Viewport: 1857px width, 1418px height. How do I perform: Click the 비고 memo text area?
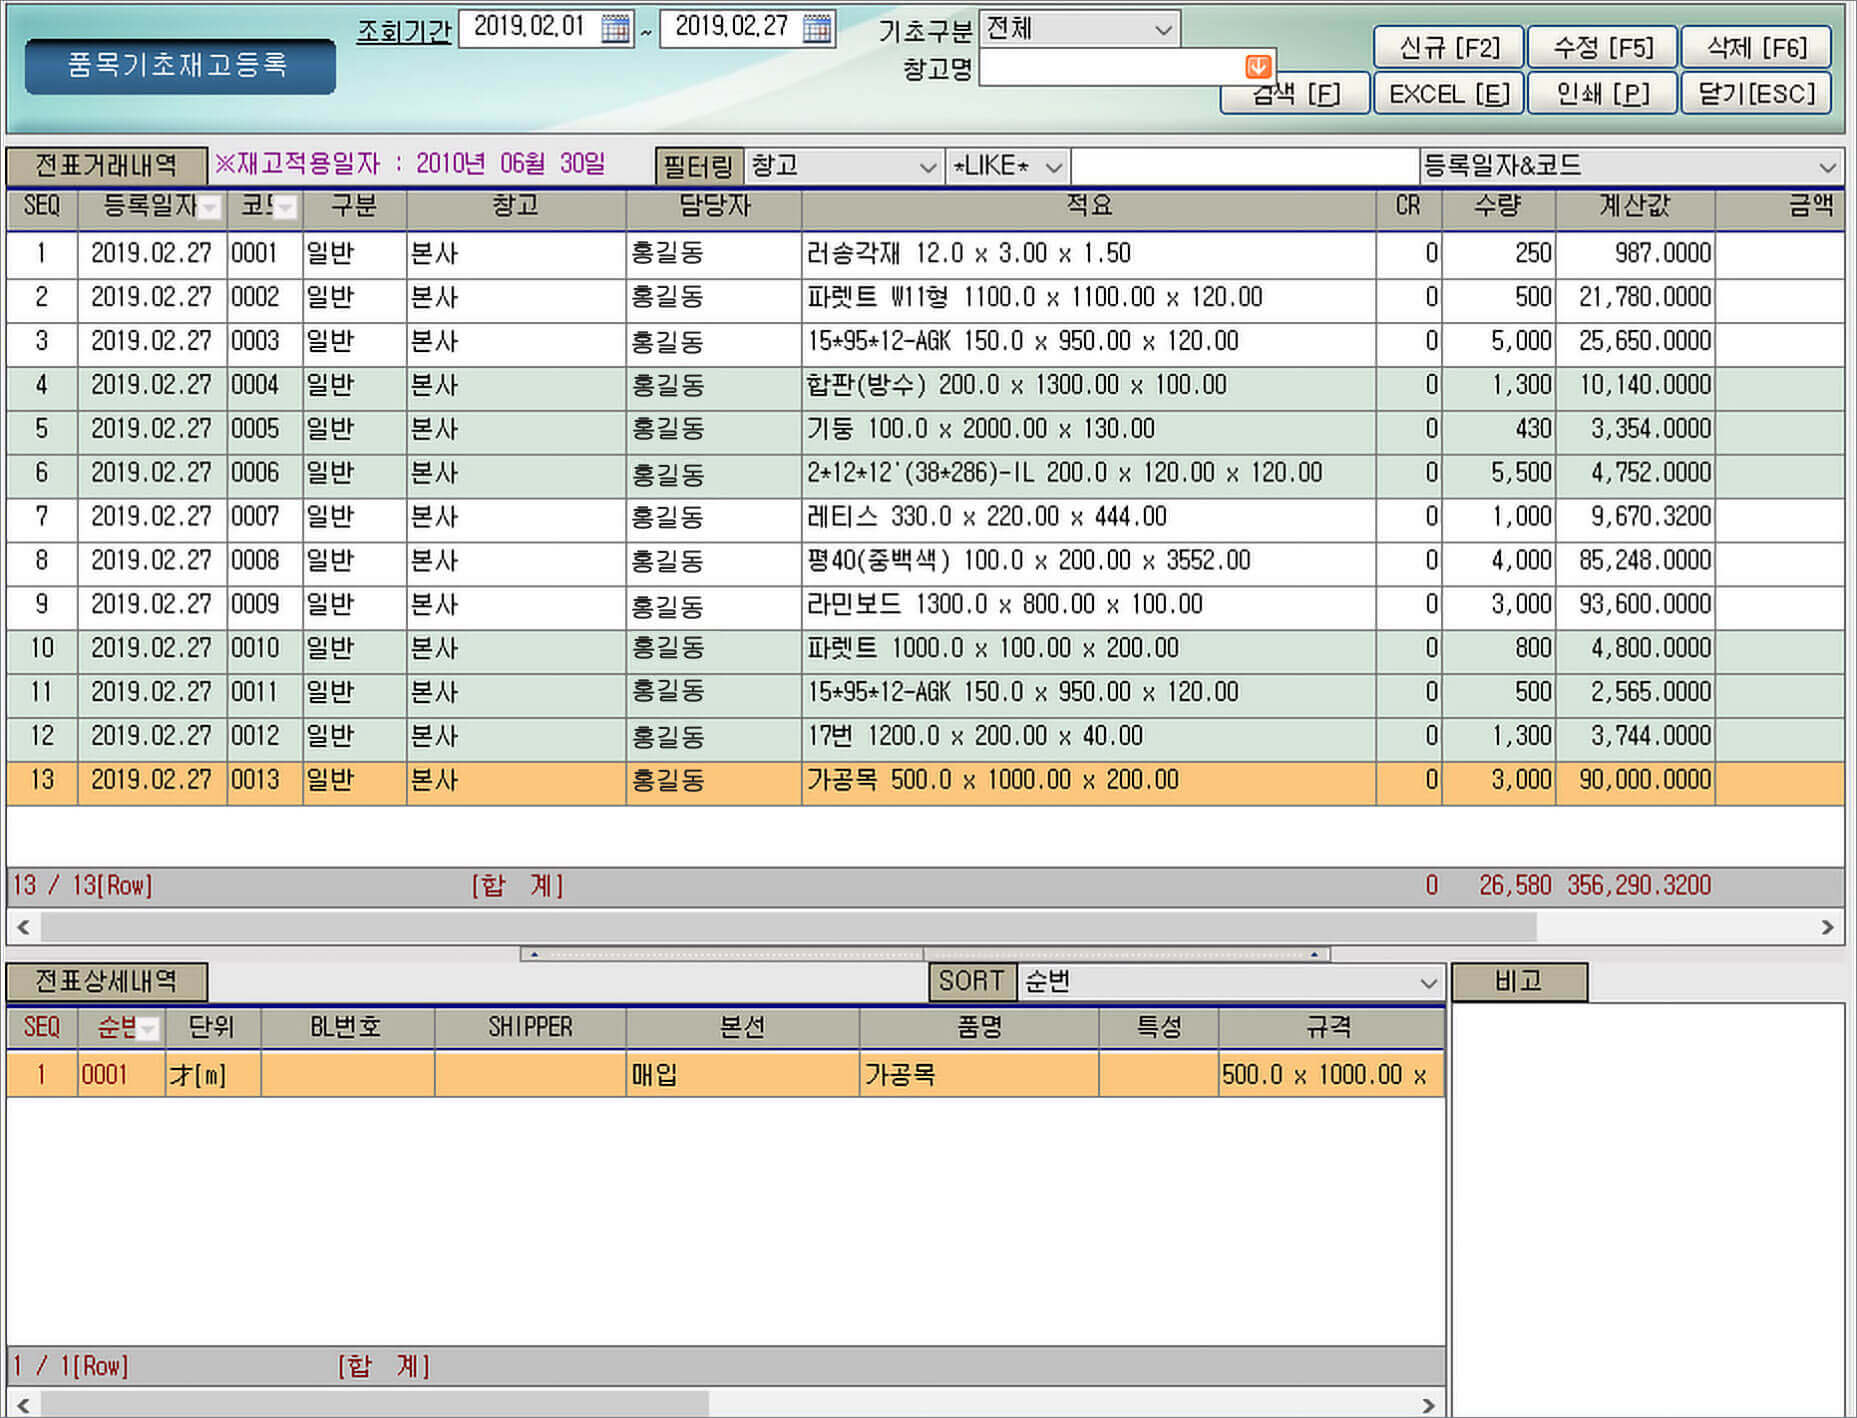click(x=1647, y=1208)
